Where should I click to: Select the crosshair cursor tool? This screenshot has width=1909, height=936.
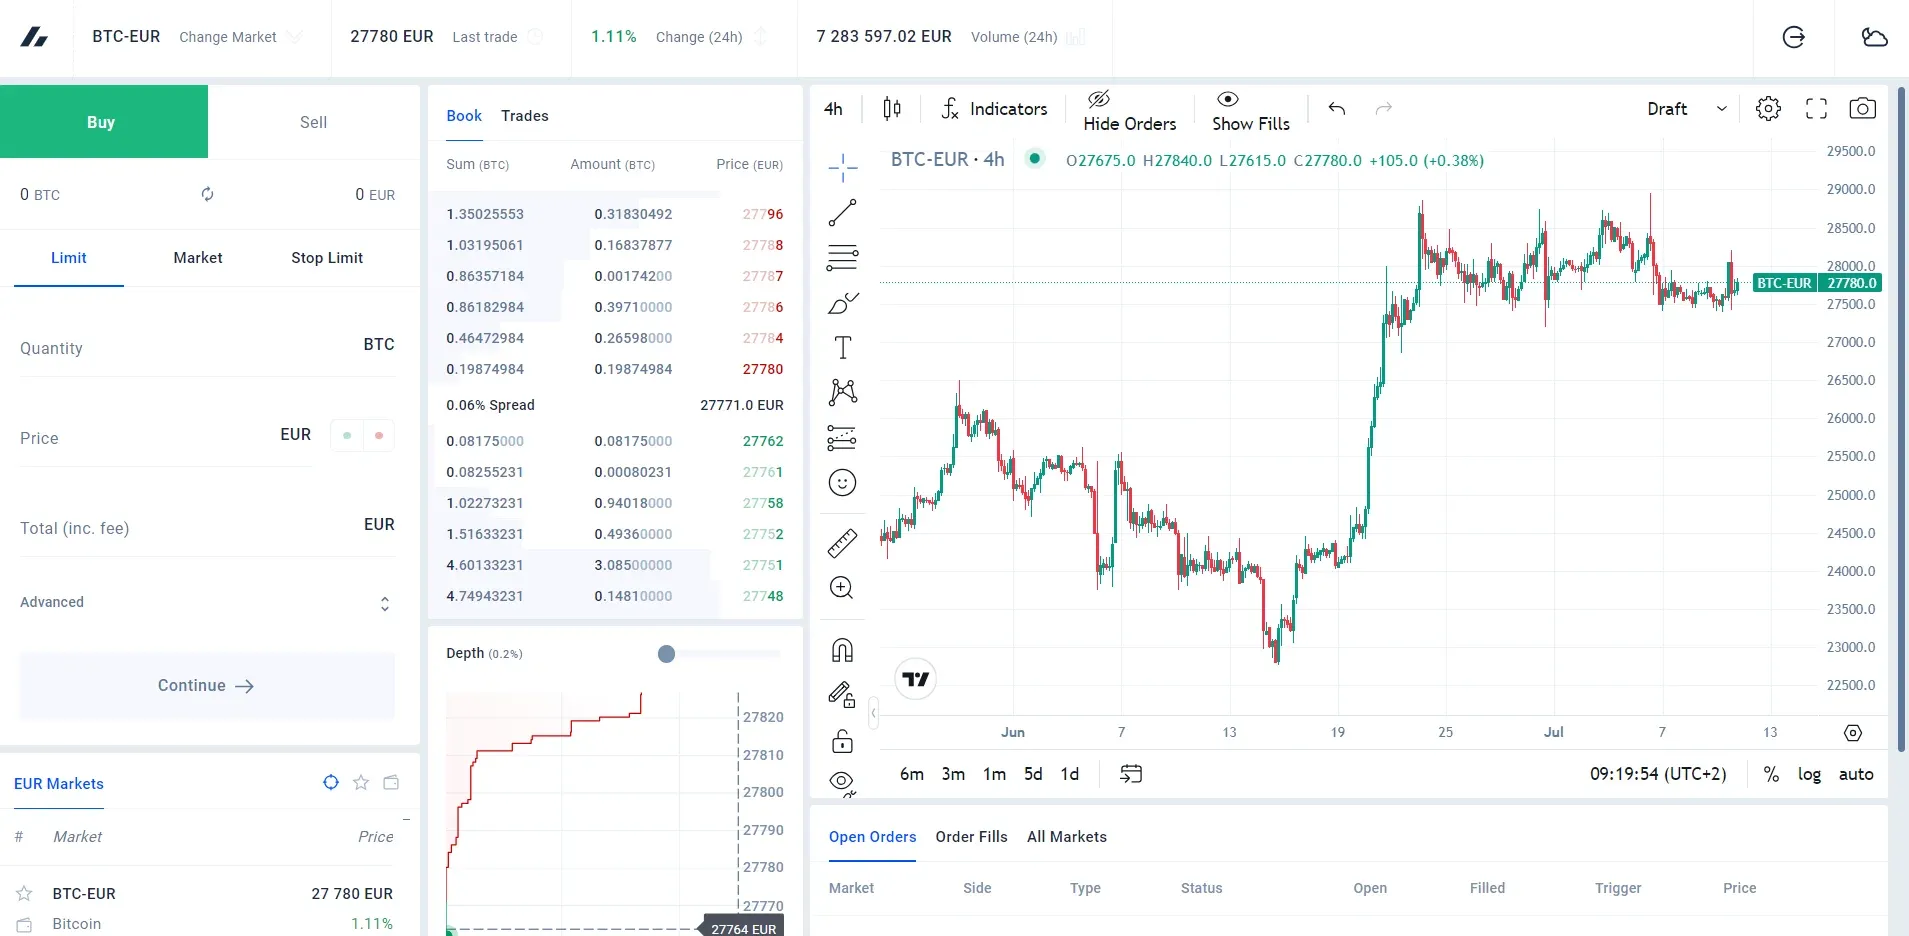(x=841, y=166)
